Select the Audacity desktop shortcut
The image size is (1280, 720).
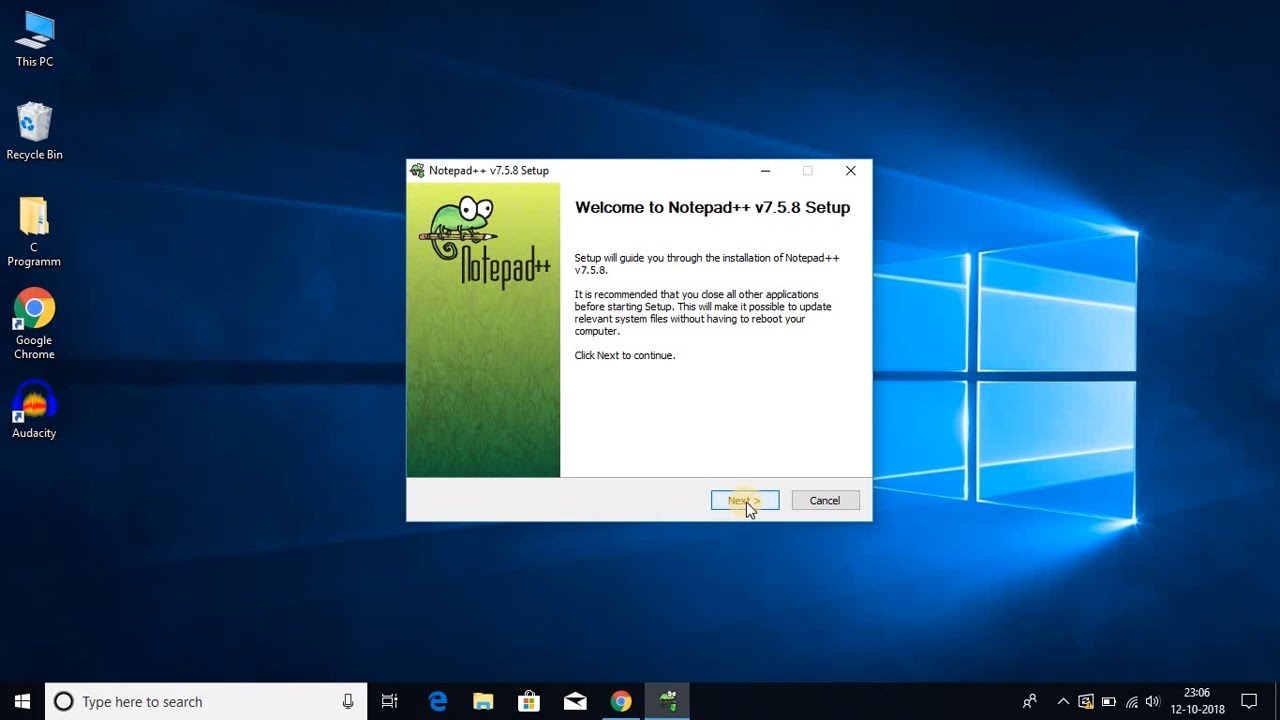34,410
